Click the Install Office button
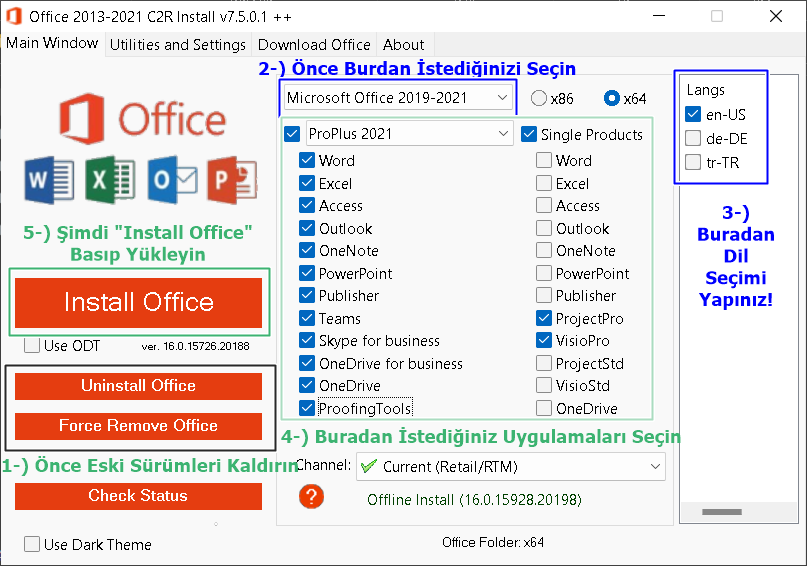This screenshot has width=807, height=566. click(x=138, y=303)
